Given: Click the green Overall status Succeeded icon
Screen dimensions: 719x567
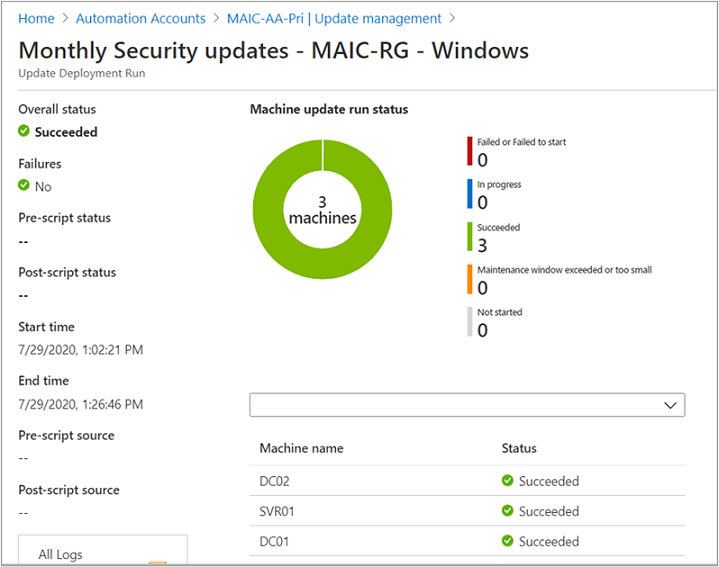Looking at the screenshot, I should [x=24, y=132].
